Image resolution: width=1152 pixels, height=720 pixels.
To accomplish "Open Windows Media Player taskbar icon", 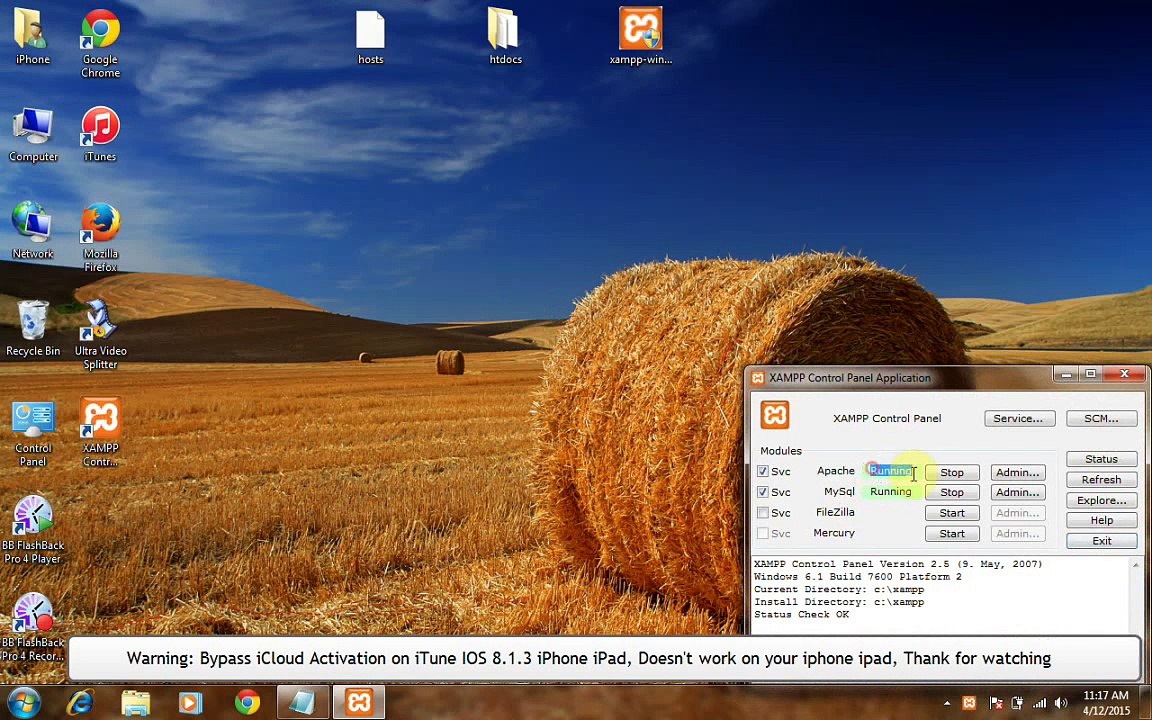I will point(190,703).
